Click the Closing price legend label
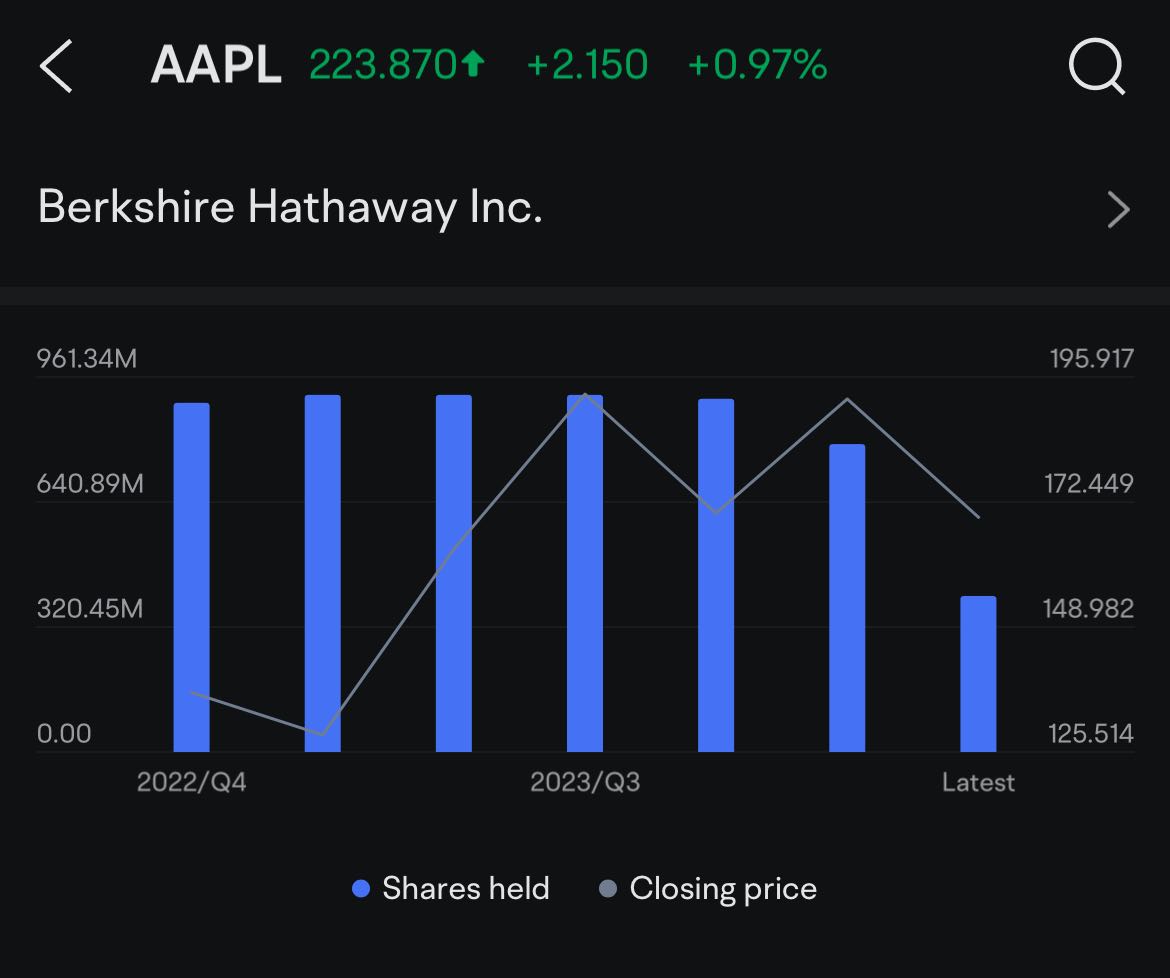Screen dimensions: 1170x978 point(723,889)
